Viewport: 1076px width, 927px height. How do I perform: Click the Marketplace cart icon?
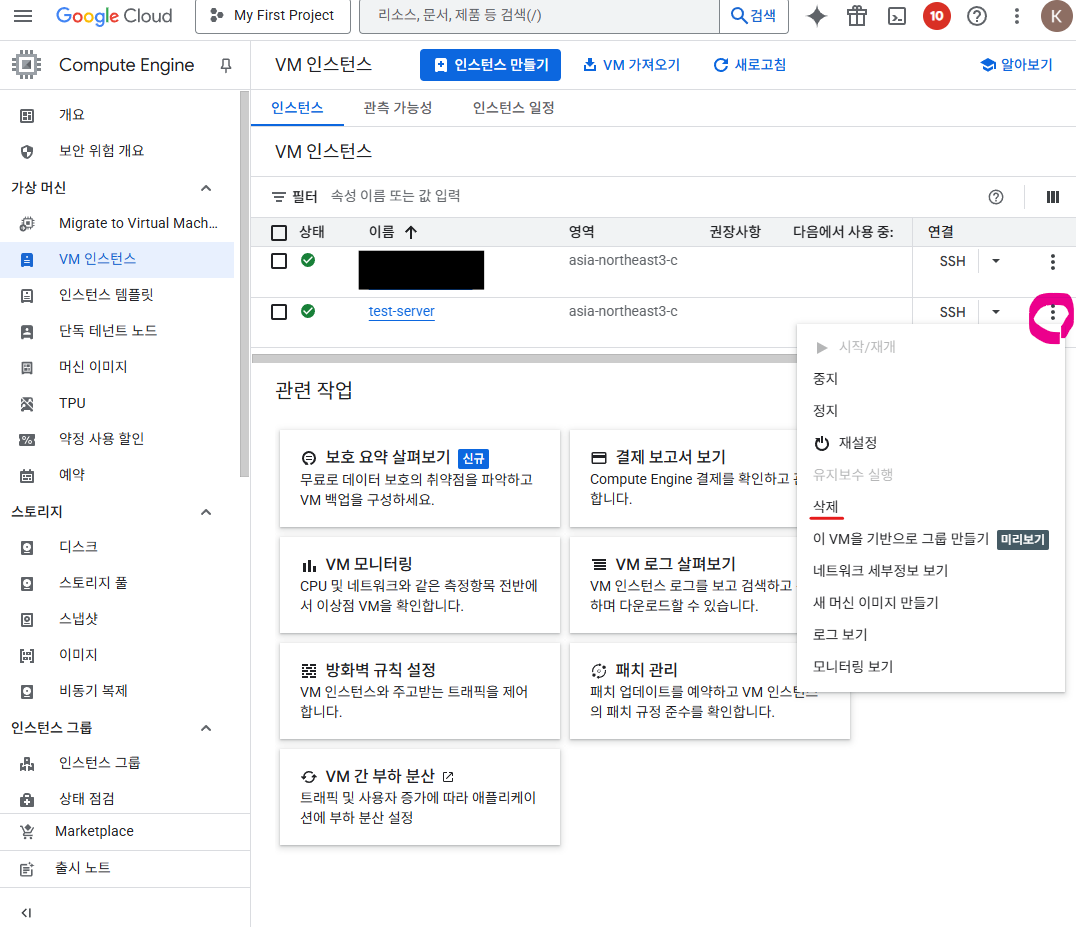27,832
